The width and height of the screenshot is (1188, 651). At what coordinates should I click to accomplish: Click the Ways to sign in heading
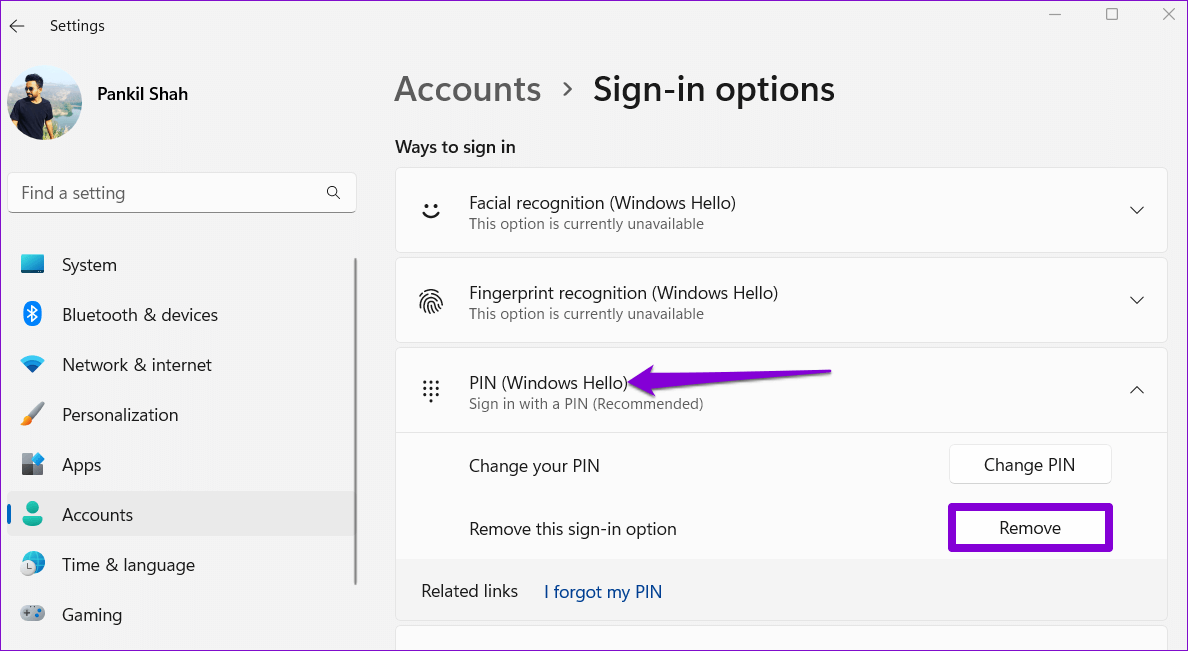coord(455,147)
